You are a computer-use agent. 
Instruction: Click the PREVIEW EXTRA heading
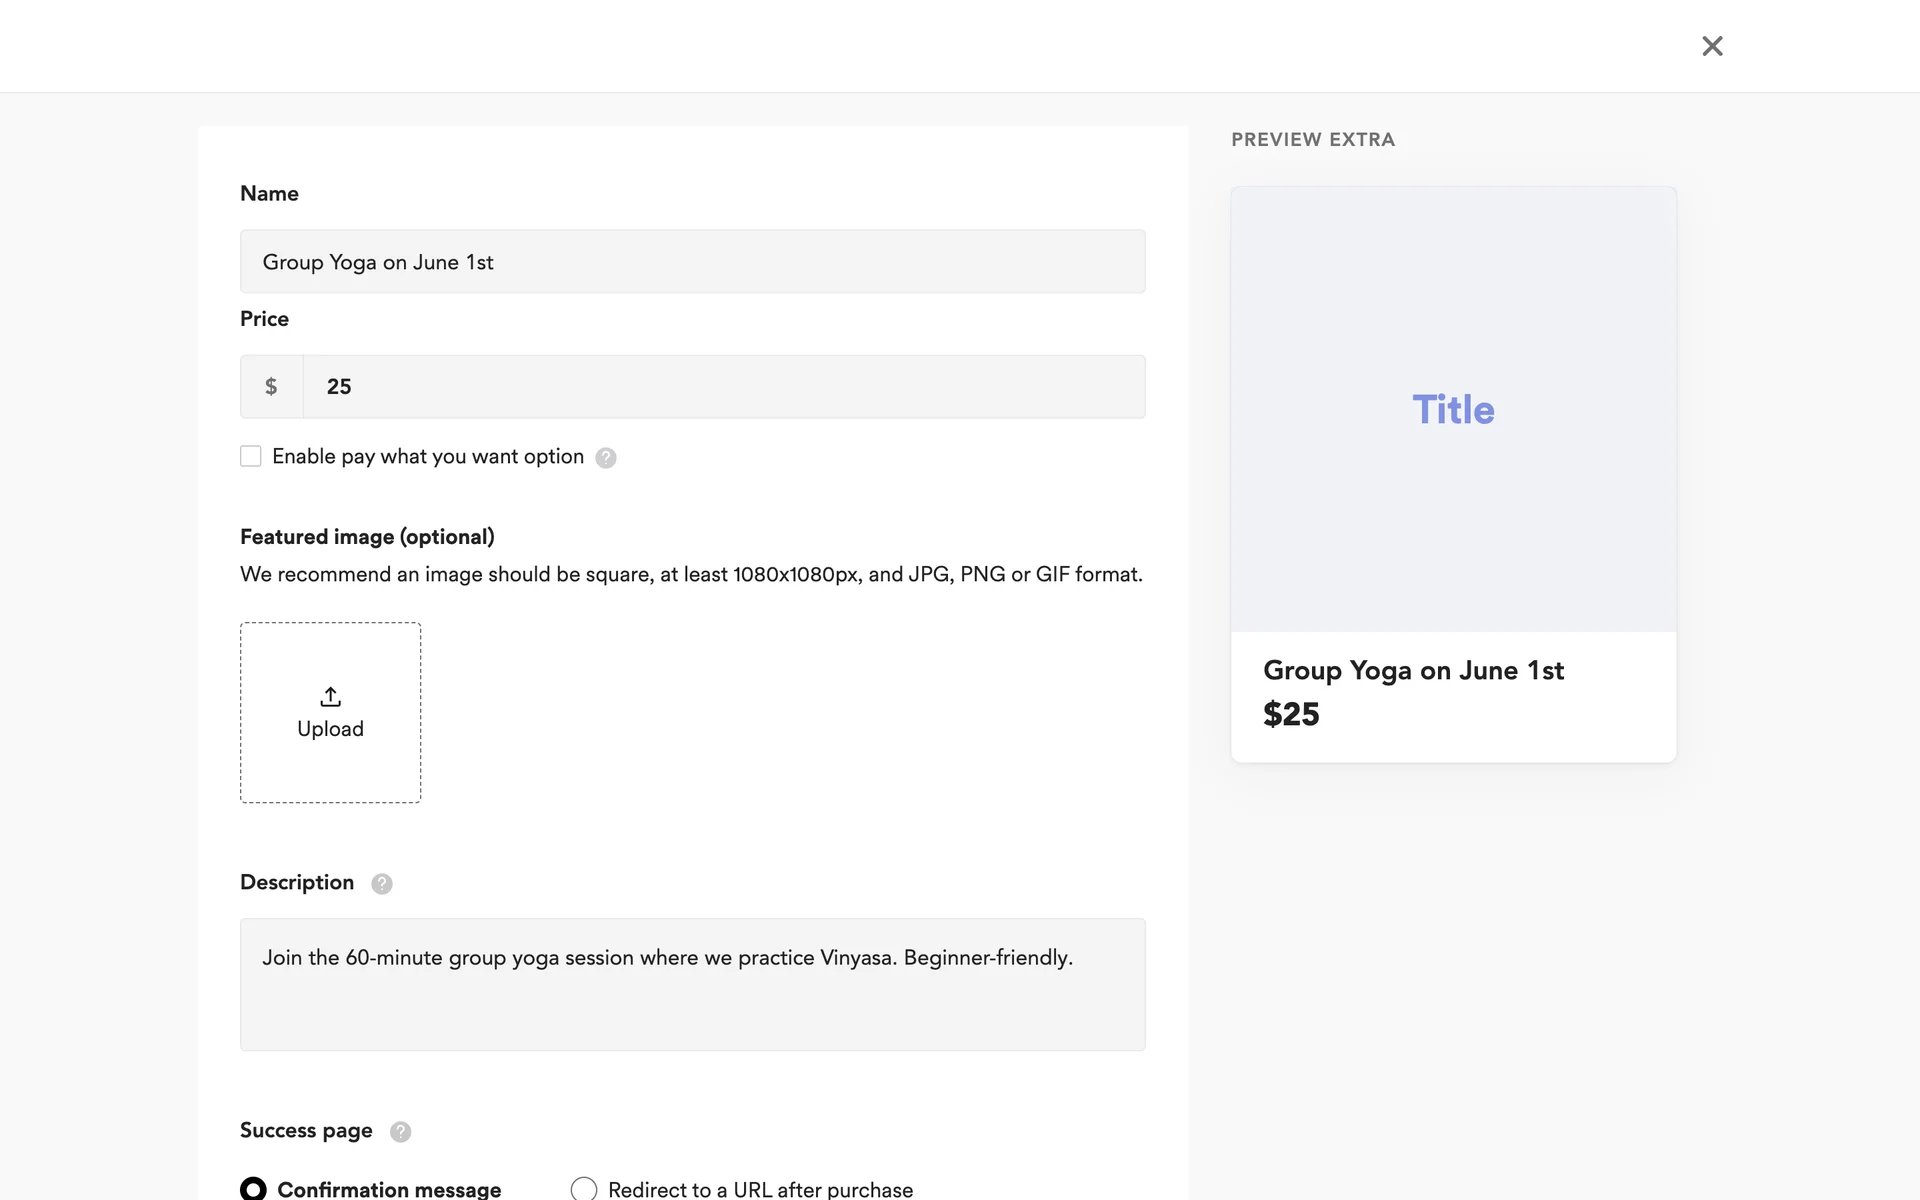pos(1313,140)
